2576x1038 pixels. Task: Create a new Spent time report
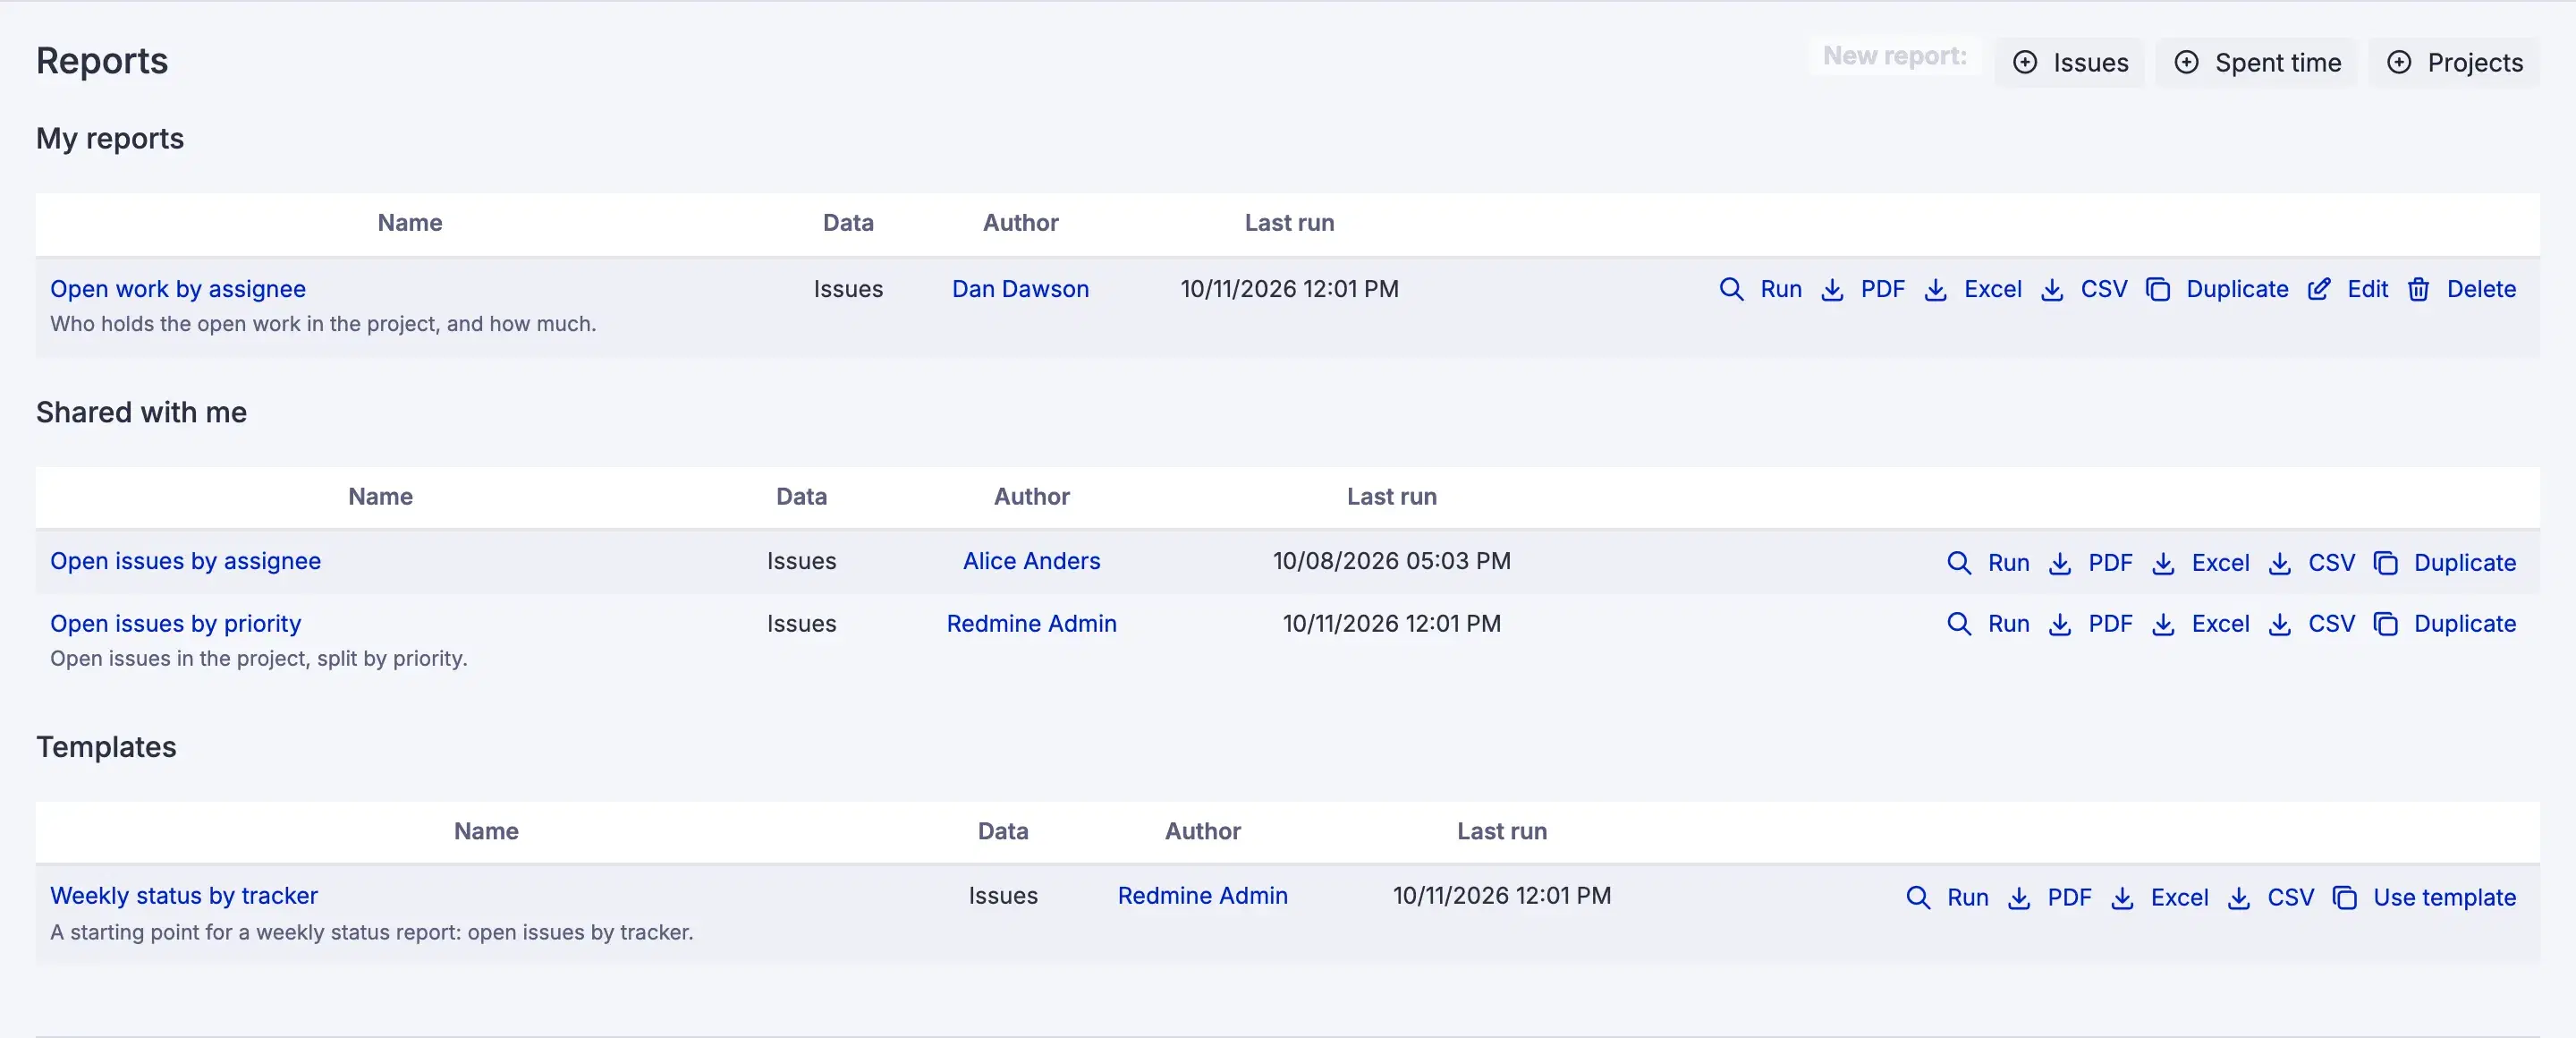point(2257,63)
